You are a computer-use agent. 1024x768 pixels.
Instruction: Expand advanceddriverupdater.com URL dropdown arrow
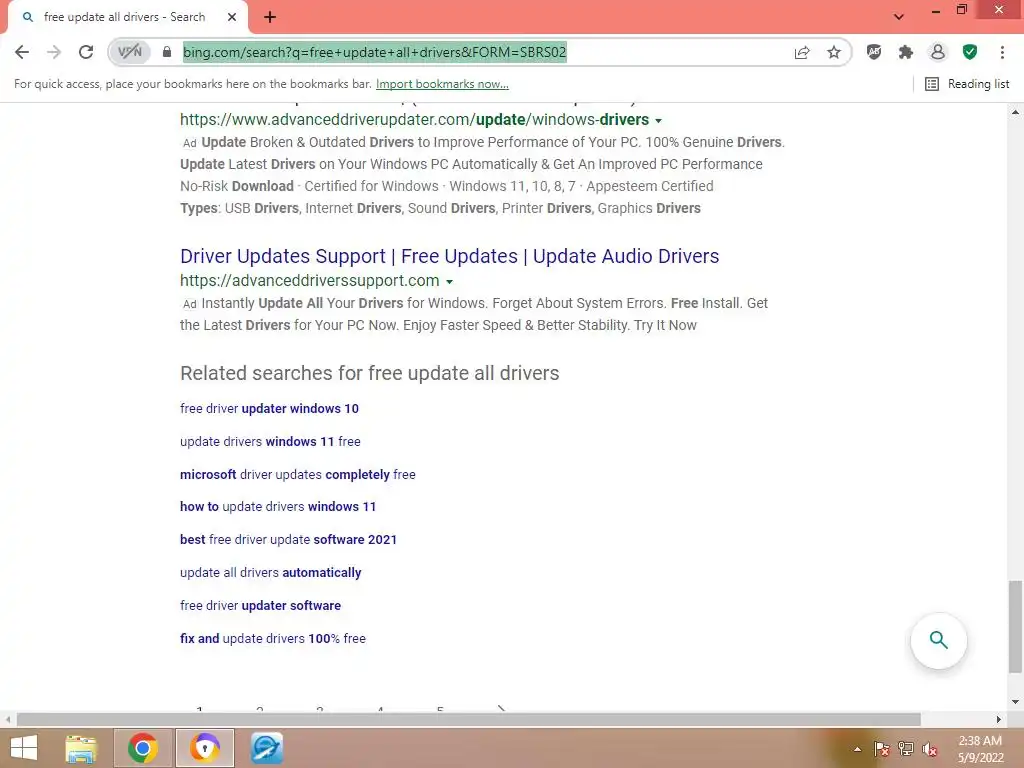click(x=658, y=121)
